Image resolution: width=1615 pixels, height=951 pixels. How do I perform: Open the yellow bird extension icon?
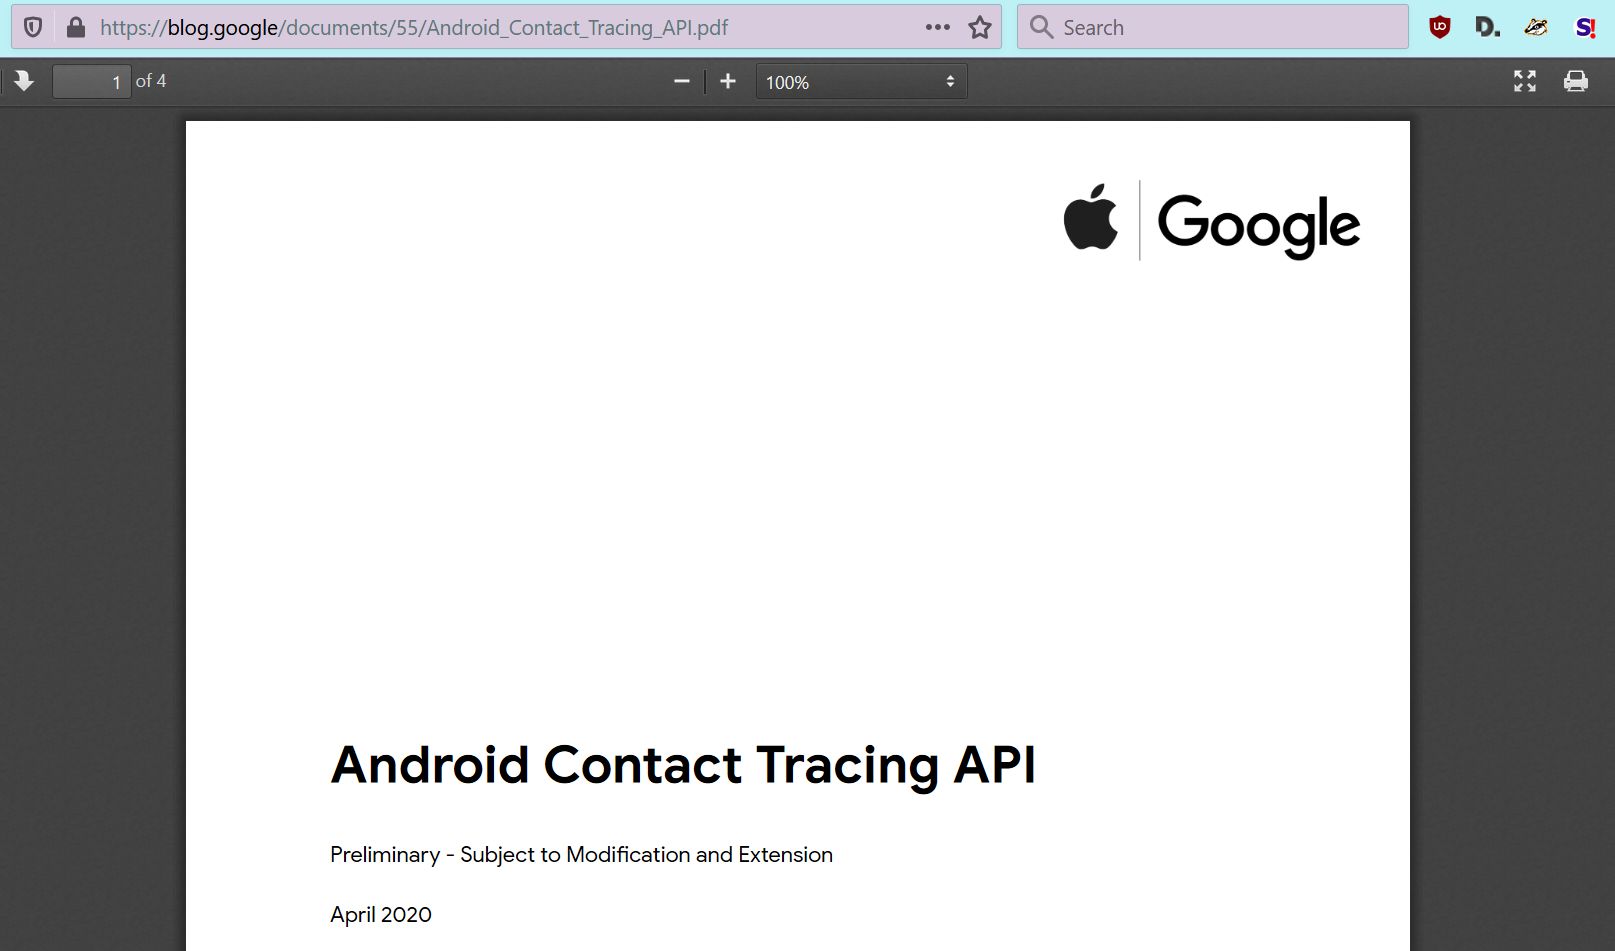pyautogui.click(x=1536, y=27)
